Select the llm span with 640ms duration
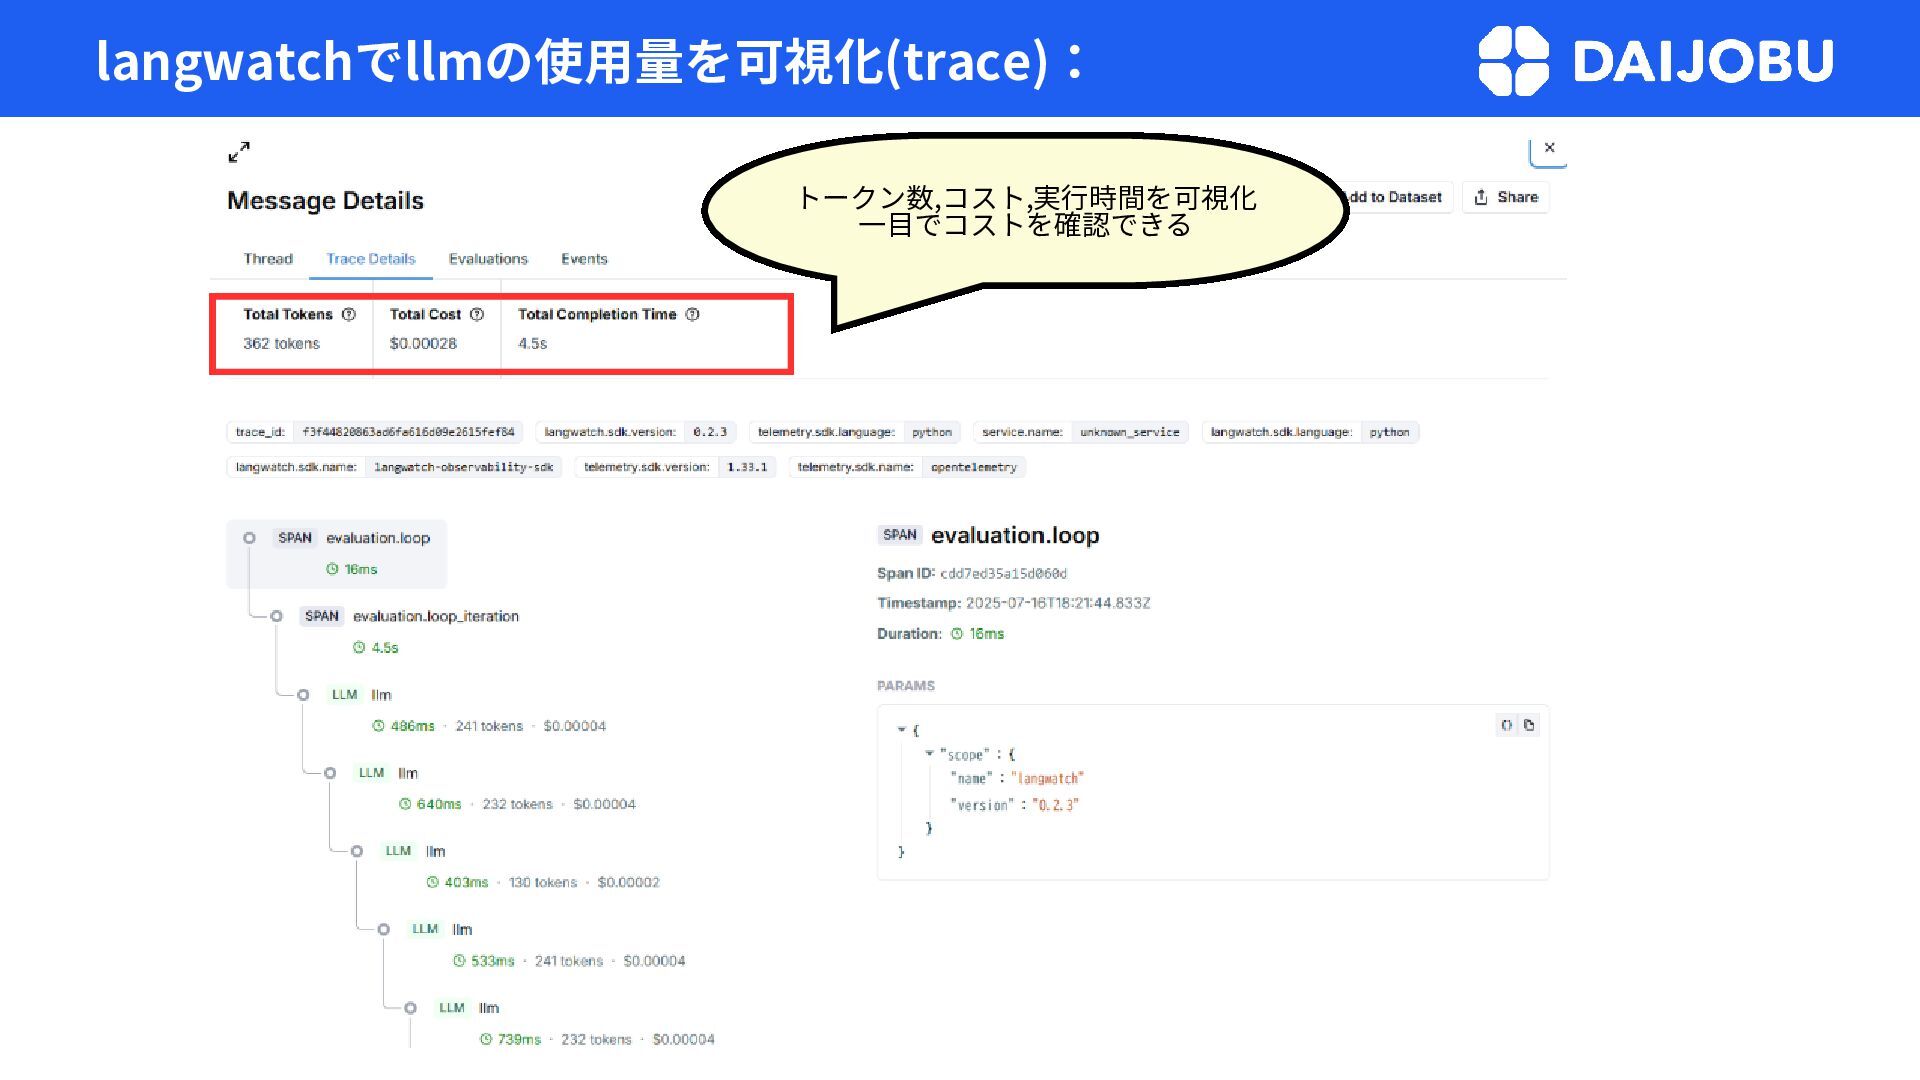This screenshot has height=1080, width=1920. point(408,773)
